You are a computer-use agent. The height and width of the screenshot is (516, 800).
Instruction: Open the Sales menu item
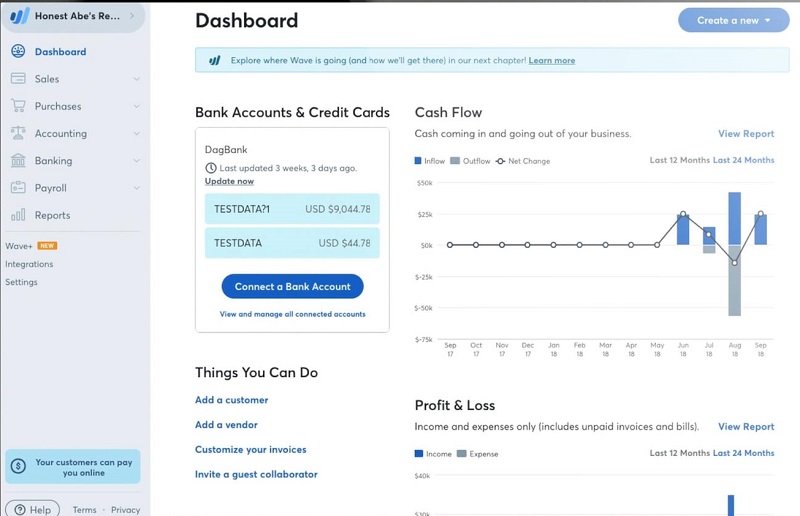tap(47, 79)
